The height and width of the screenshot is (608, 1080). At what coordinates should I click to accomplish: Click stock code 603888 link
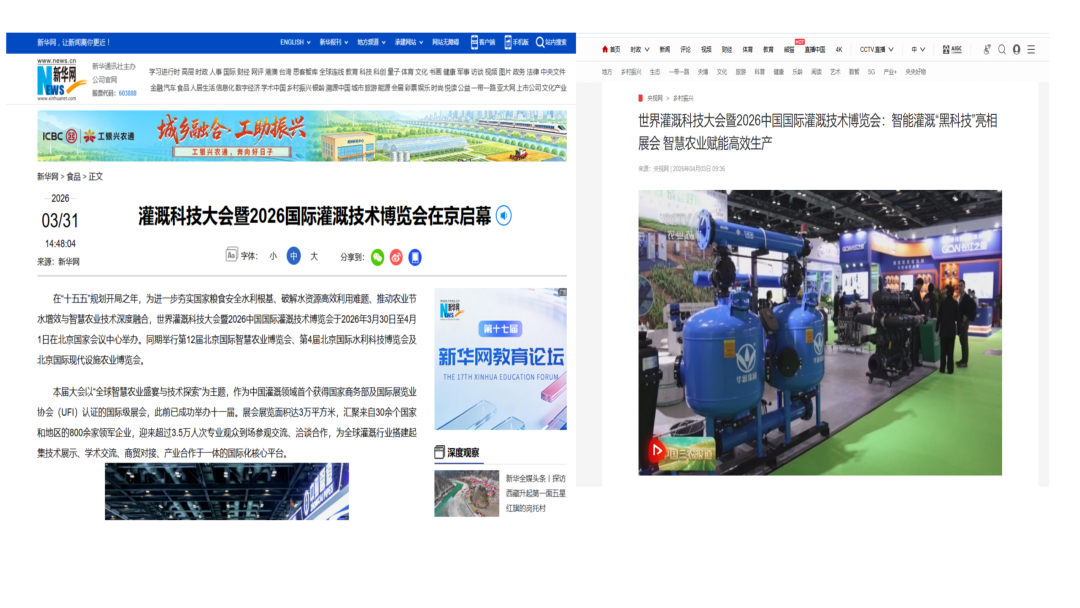(x=127, y=93)
